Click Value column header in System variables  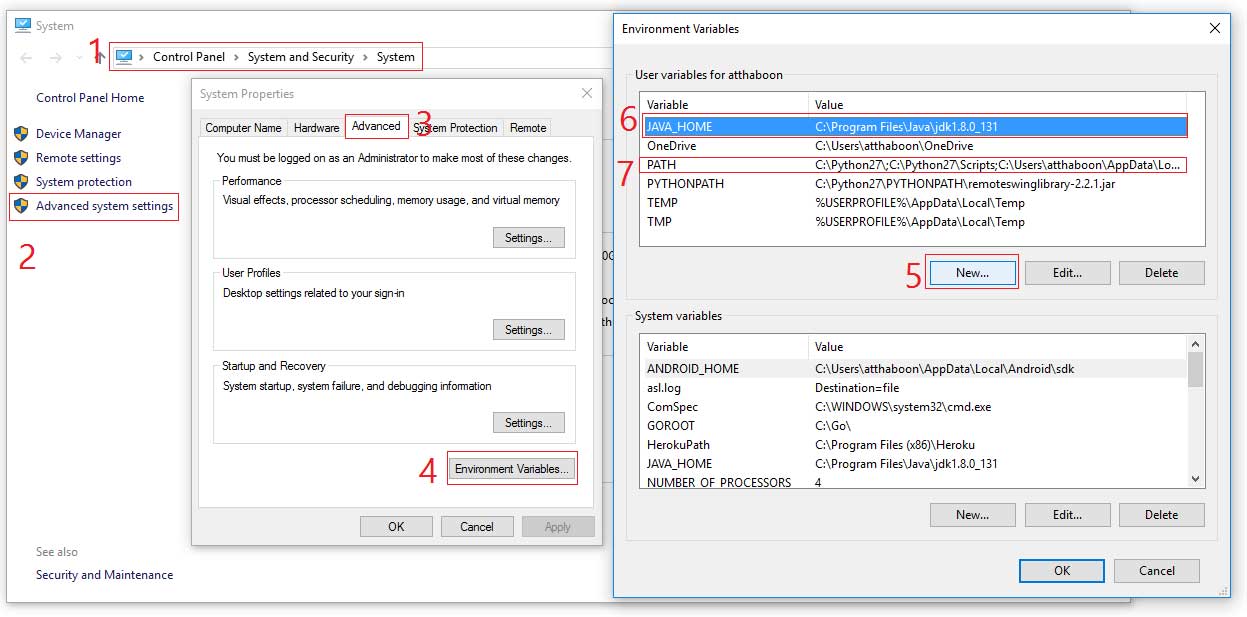pos(997,347)
